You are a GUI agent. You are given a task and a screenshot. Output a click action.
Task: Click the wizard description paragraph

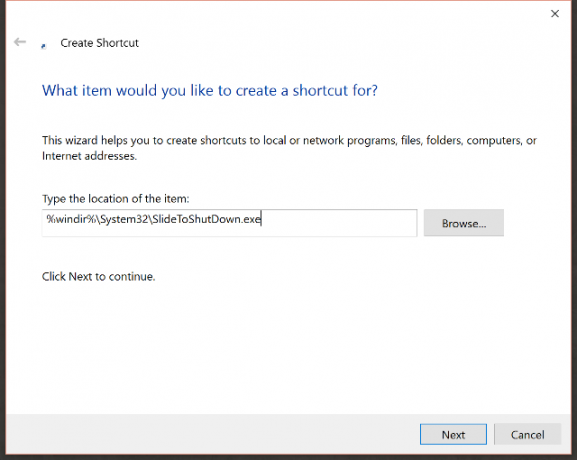[x=289, y=148]
